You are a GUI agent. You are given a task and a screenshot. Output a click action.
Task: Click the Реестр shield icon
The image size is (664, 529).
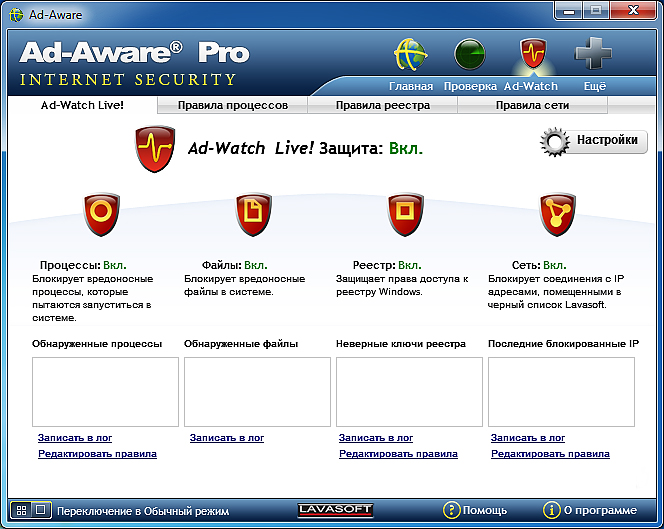405,214
